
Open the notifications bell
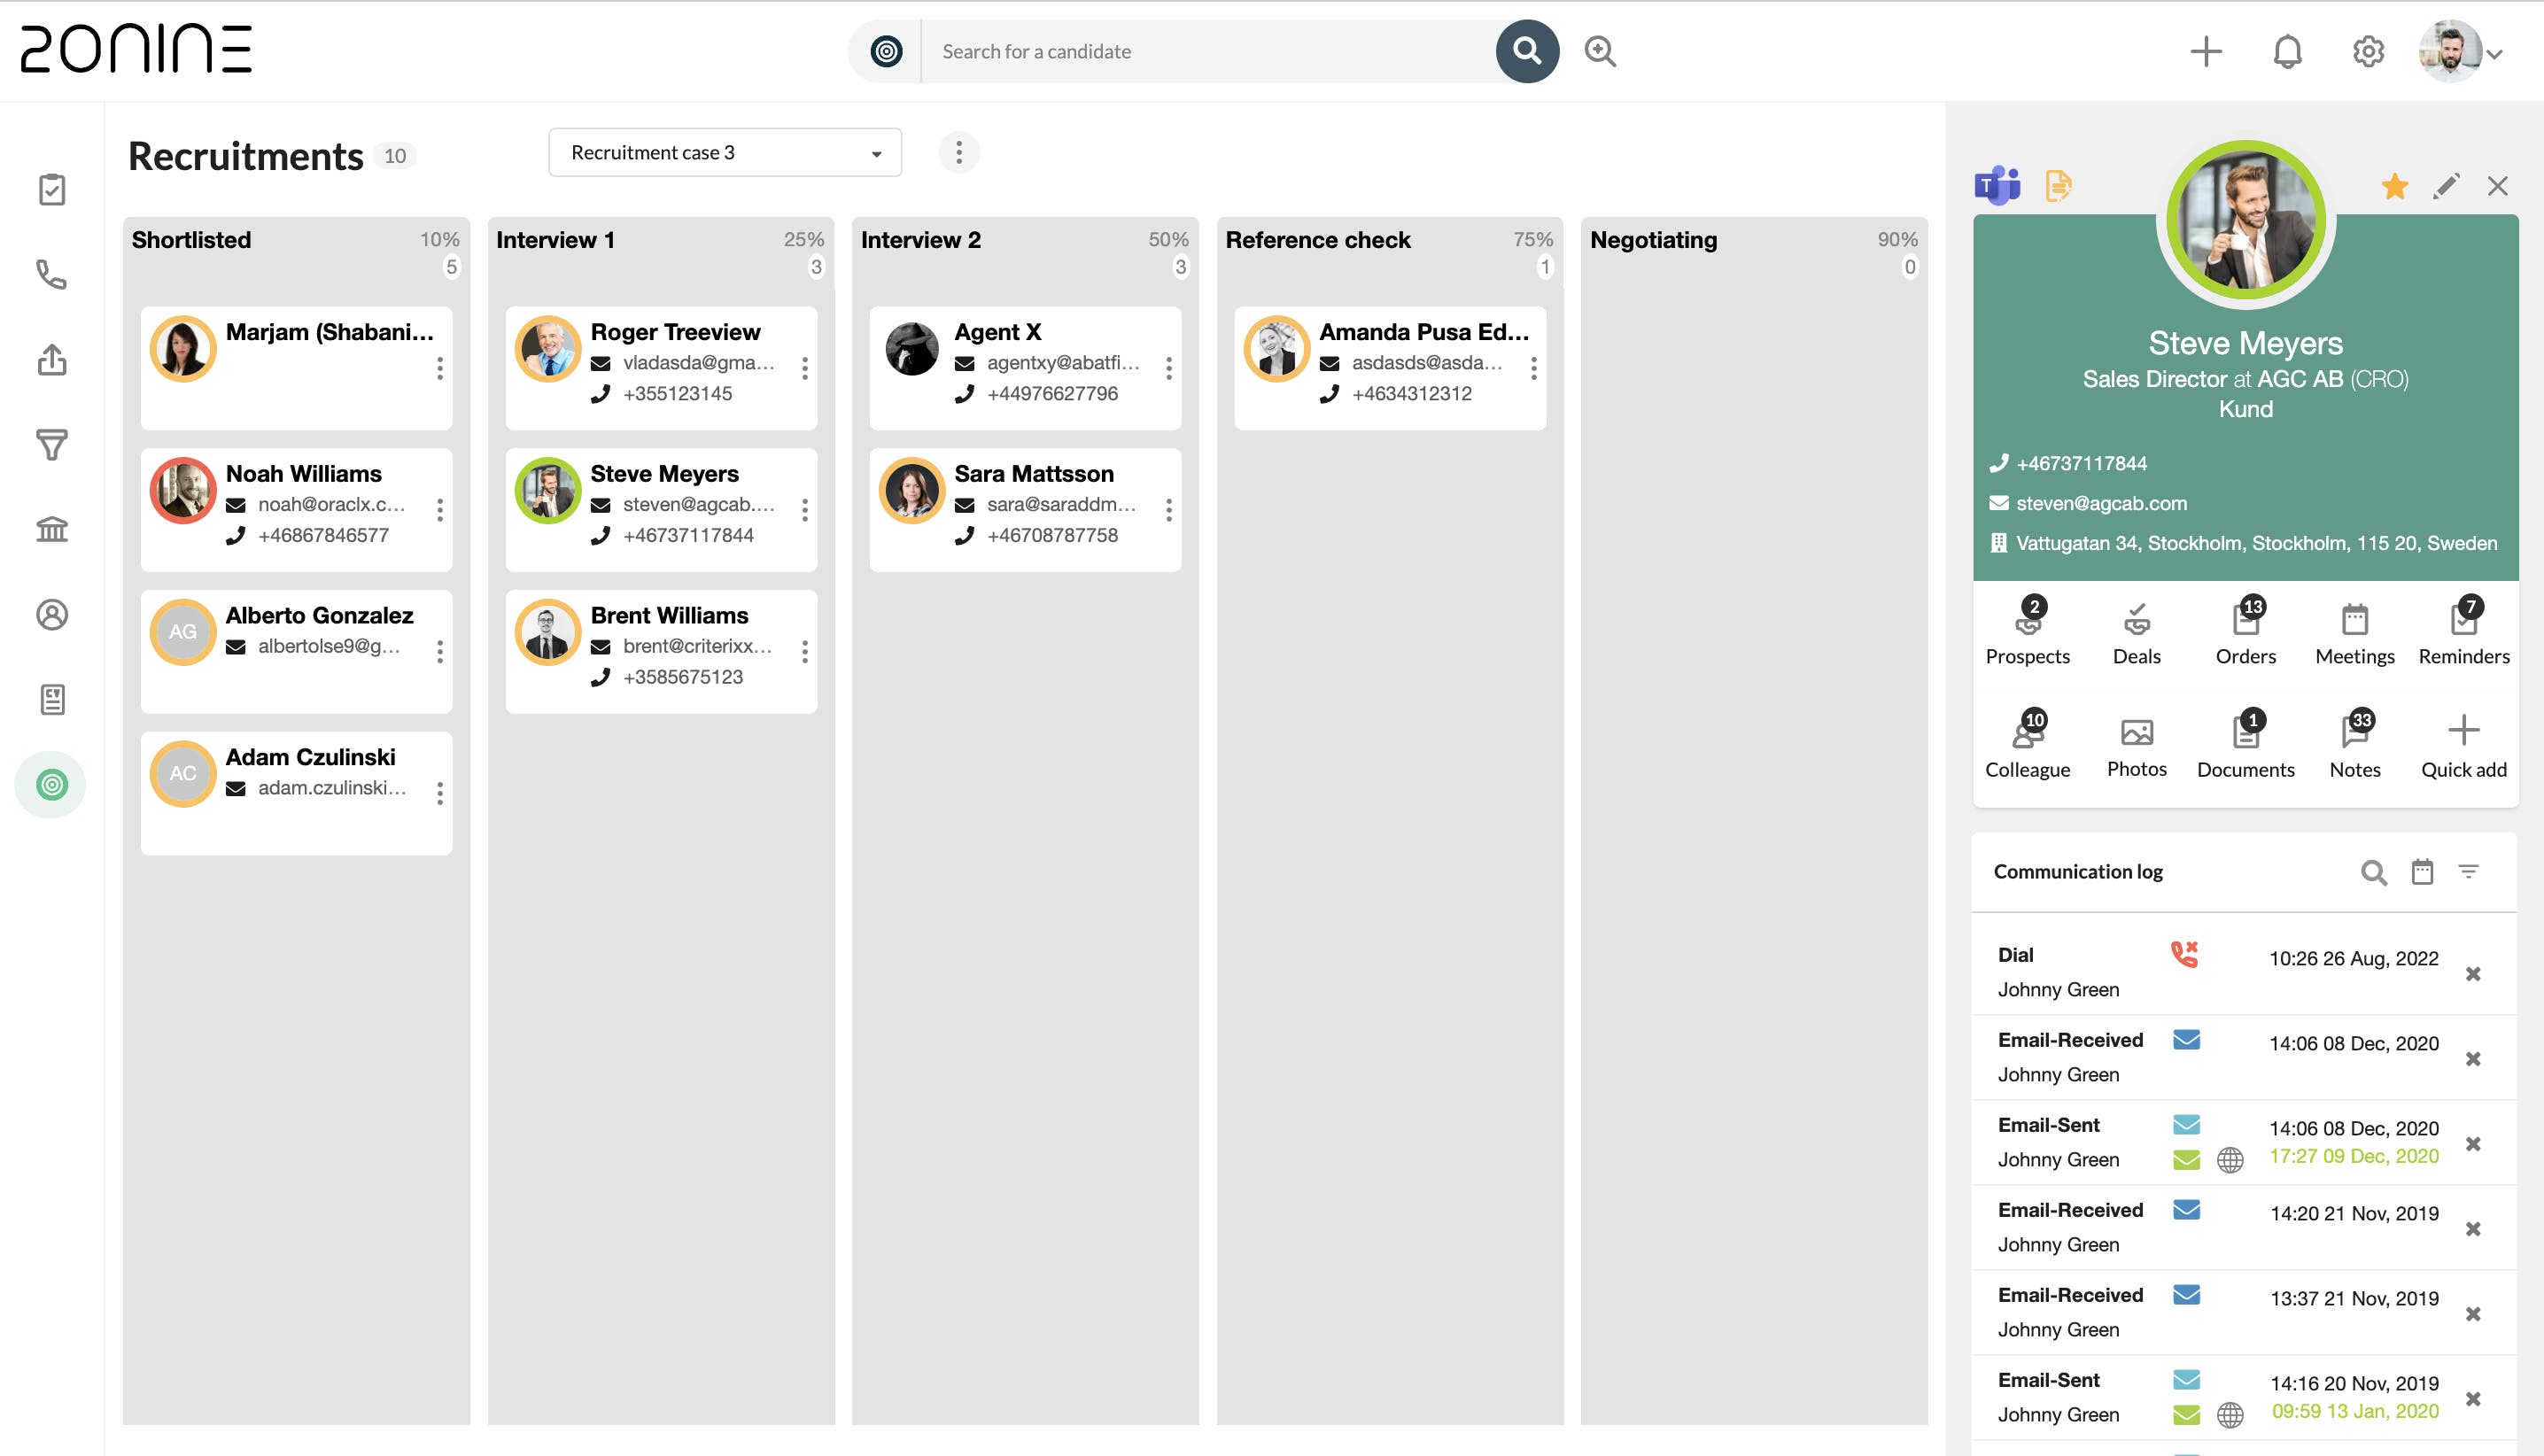tap(2287, 51)
